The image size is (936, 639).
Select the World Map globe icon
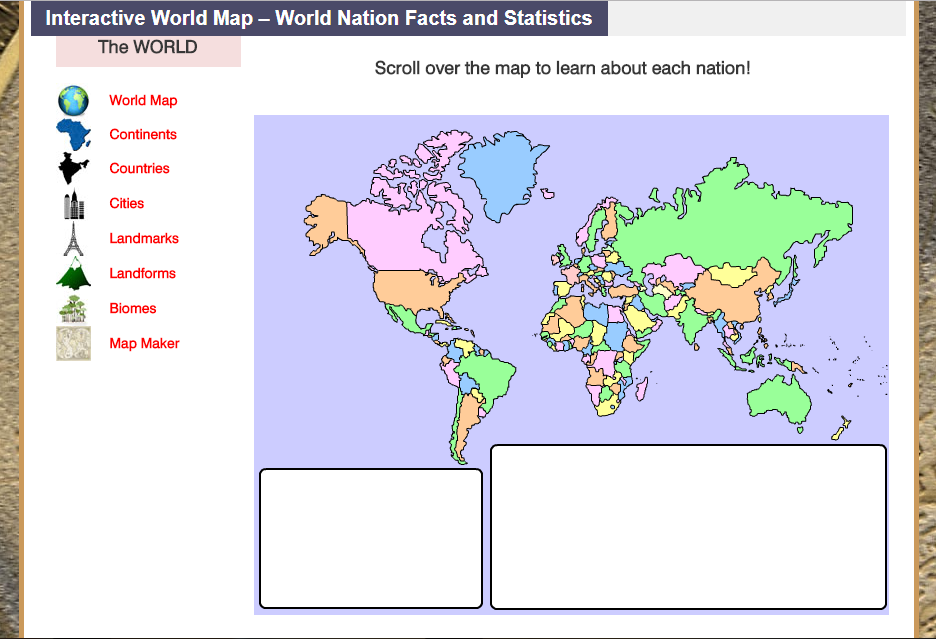(x=72, y=99)
